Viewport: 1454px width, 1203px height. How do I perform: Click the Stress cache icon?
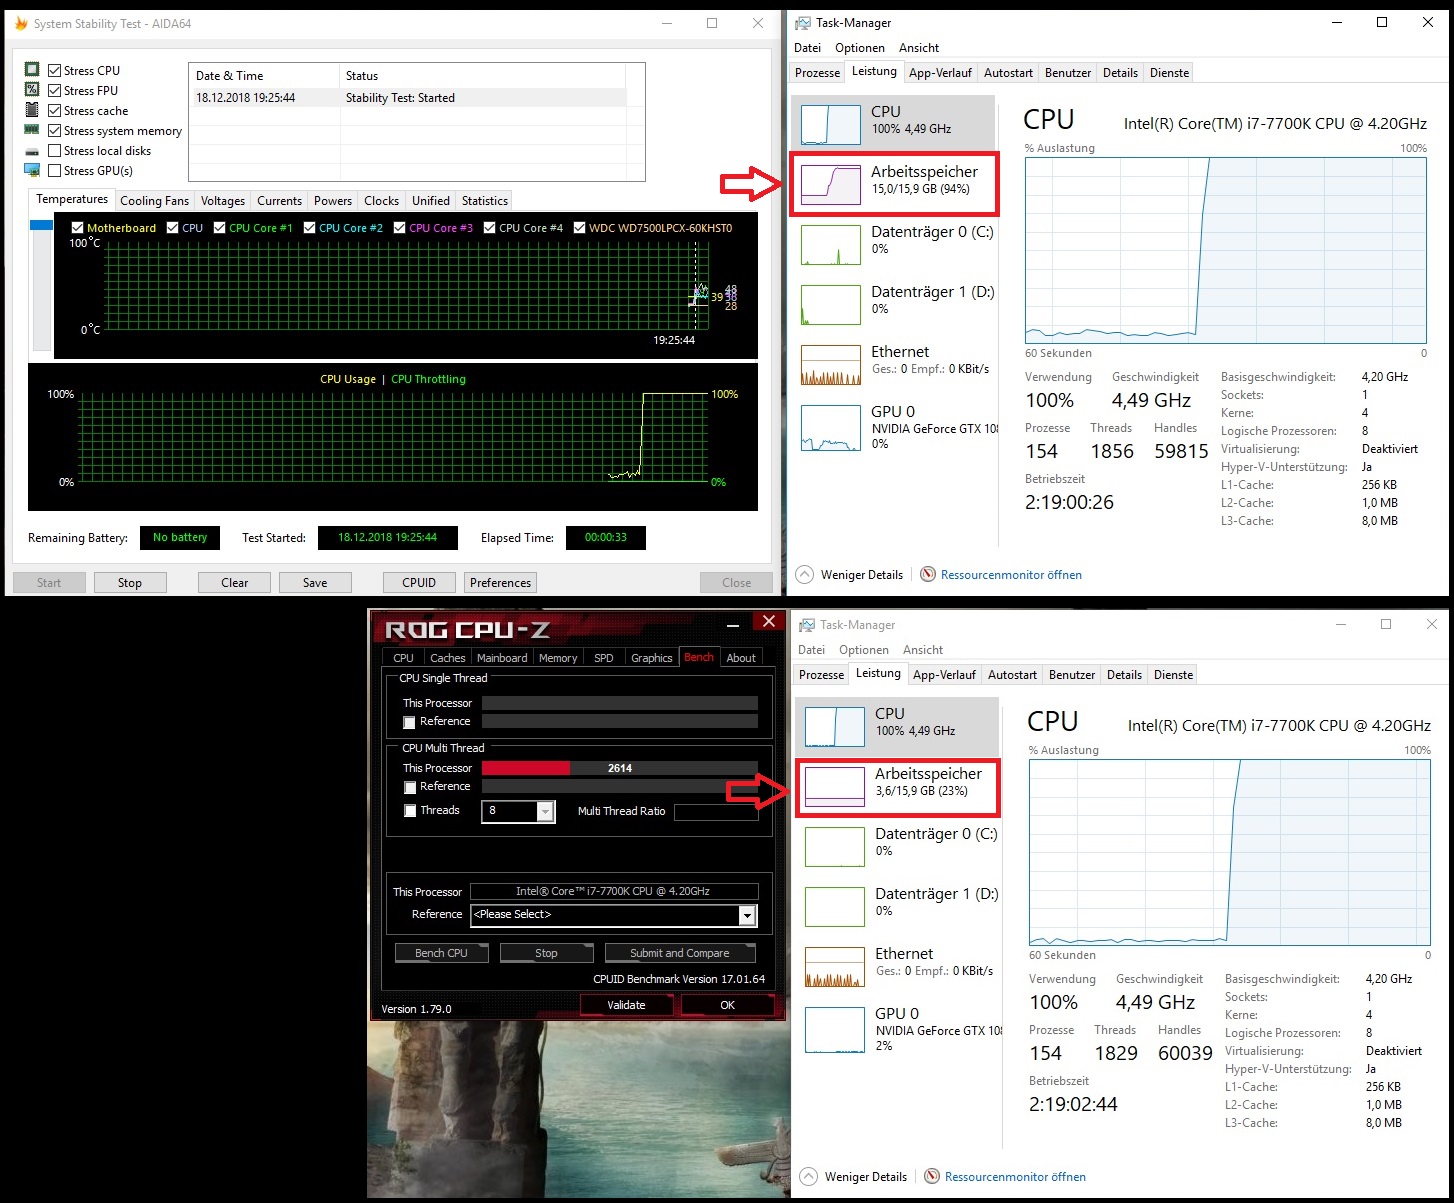pyautogui.click(x=32, y=110)
